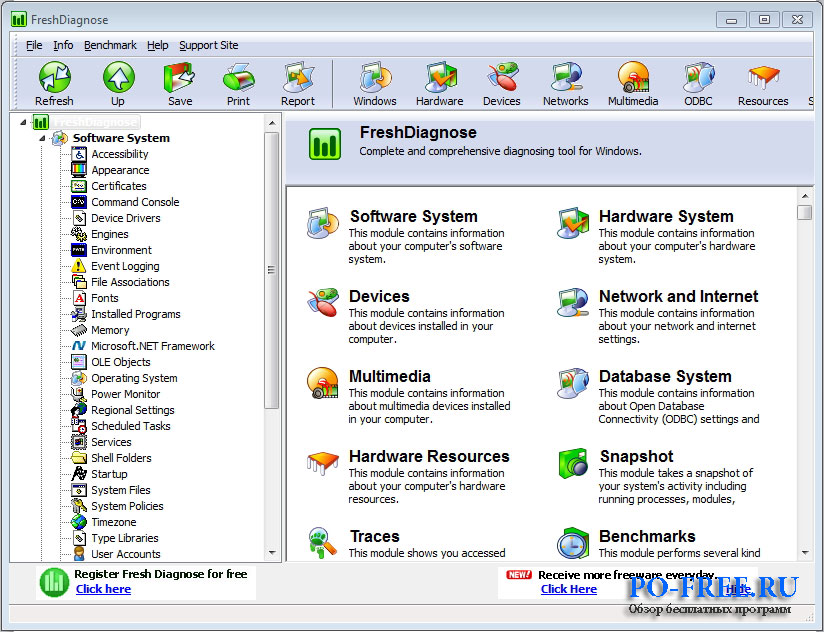Viewport: 824px width, 632px height.
Task: Select Scheduled Tasks in the tree
Action: pos(131,426)
